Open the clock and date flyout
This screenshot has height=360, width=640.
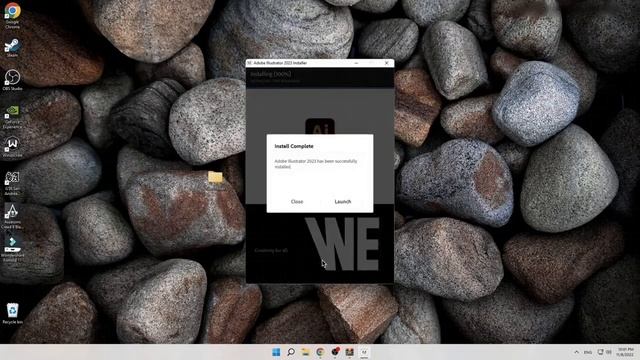pos(625,352)
